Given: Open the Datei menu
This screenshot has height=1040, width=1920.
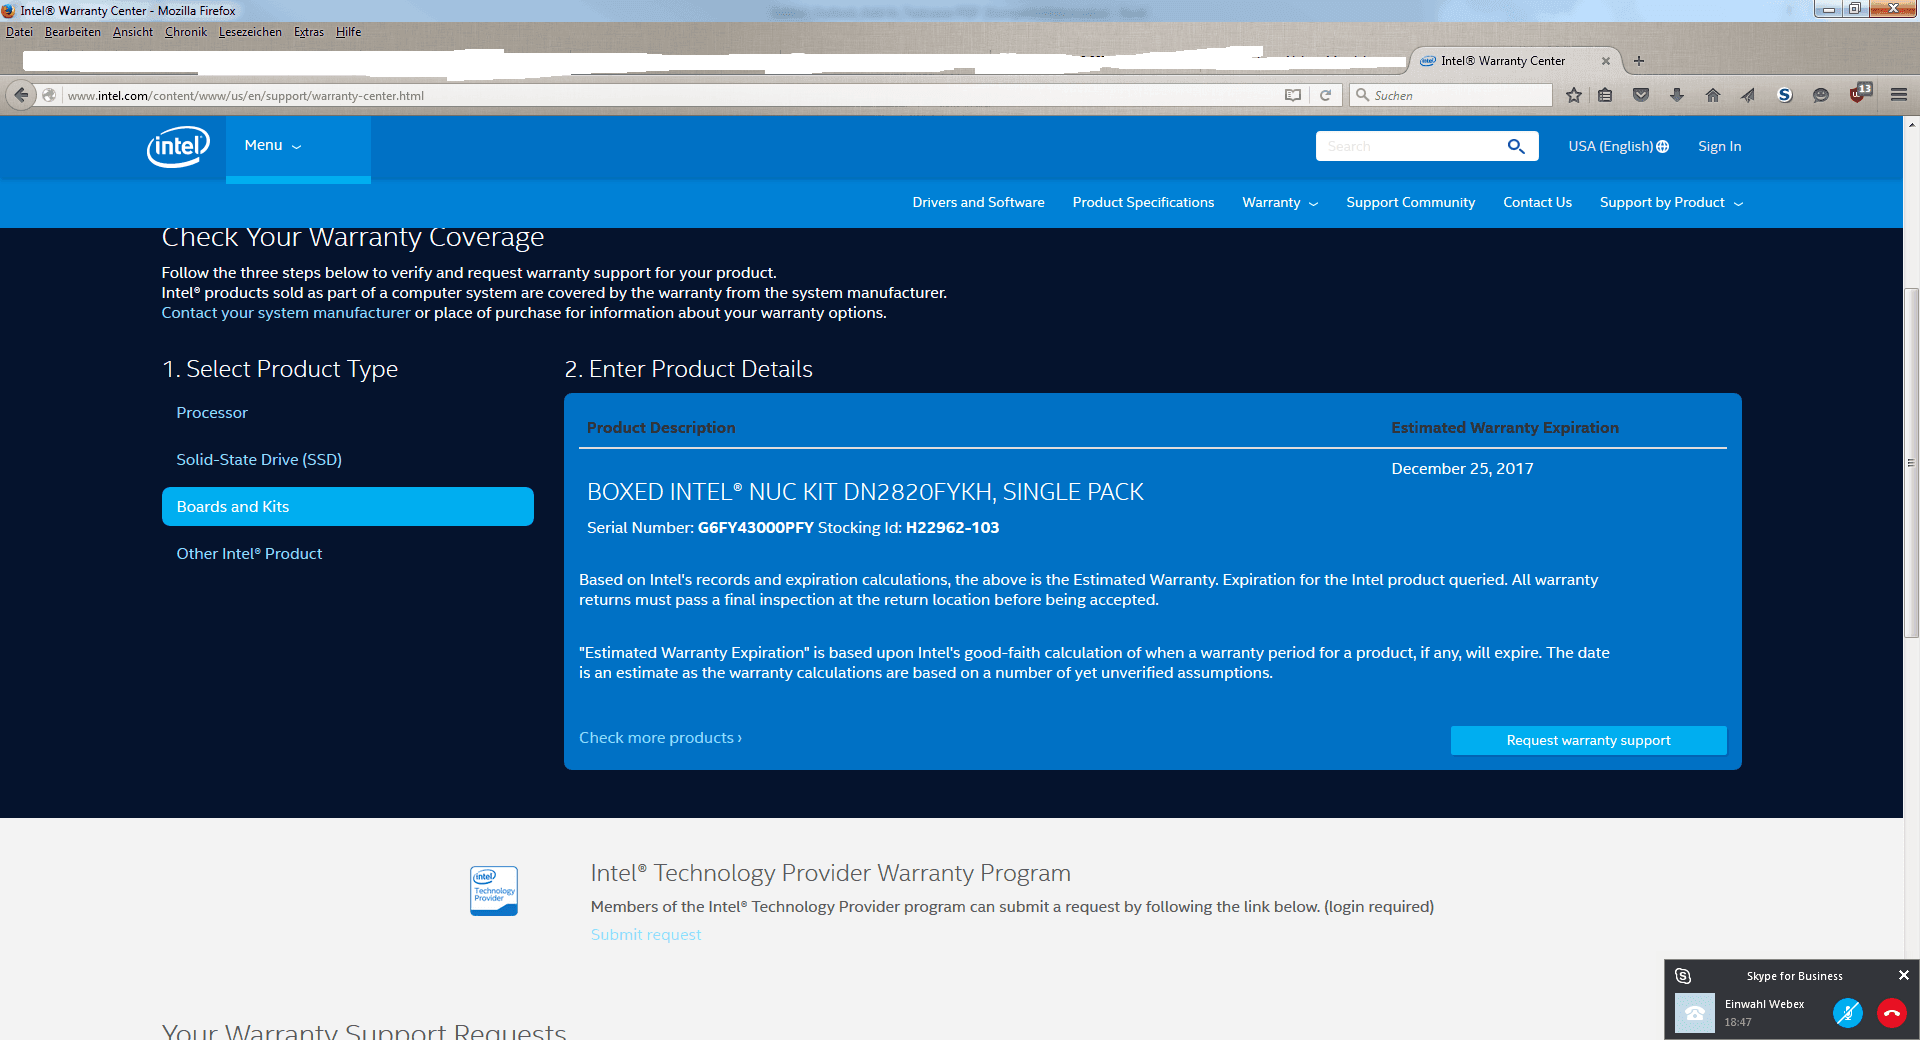Looking at the screenshot, I should pos(19,32).
